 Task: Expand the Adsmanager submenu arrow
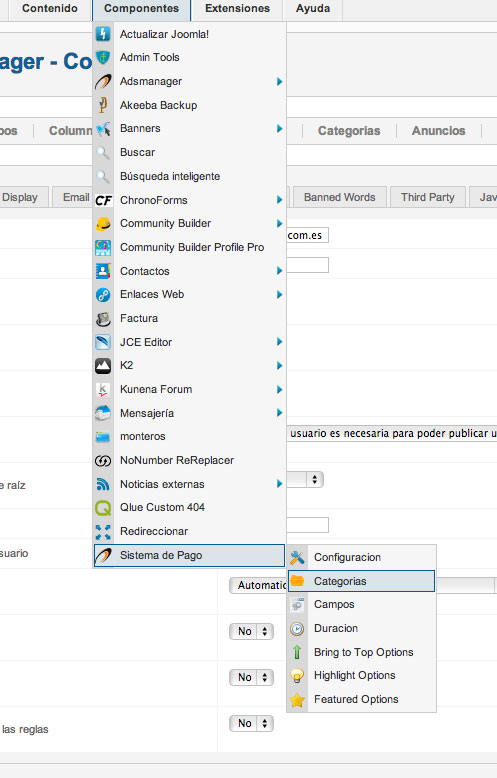click(x=279, y=81)
